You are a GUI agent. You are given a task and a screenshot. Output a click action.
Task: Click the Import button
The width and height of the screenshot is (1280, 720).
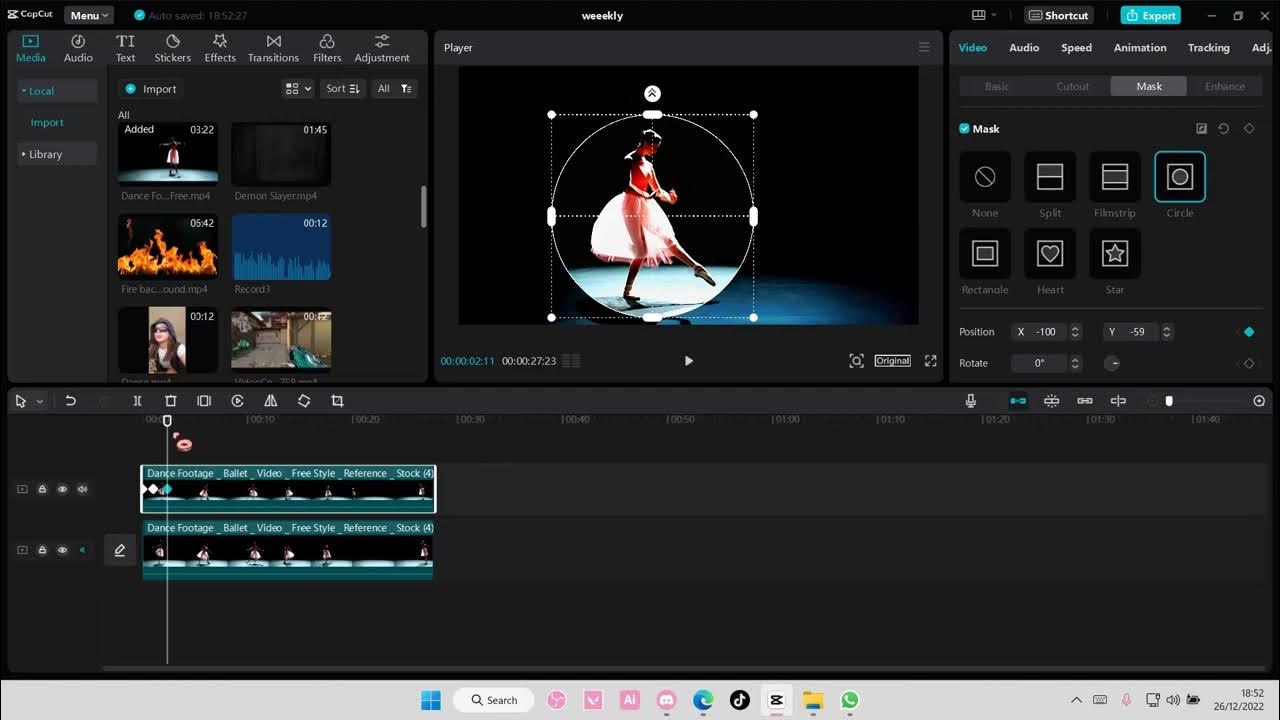pos(151,89)
